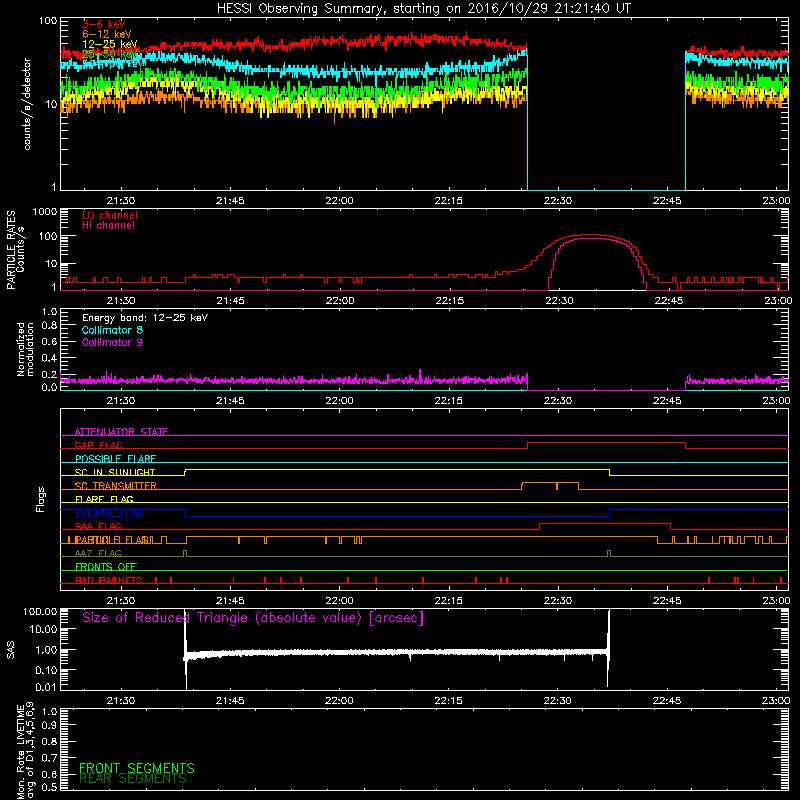Click the 21:45 tick under the modulation plot
This screenshot has width=800, height=800.
(x=230, y=401)
